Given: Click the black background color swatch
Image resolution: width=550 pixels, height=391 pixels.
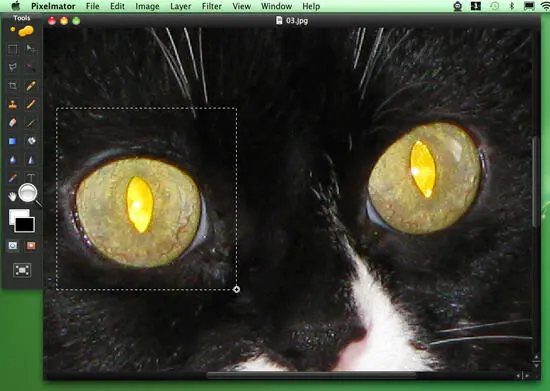Looking at the screenshot, I should (x=25, y=224).
